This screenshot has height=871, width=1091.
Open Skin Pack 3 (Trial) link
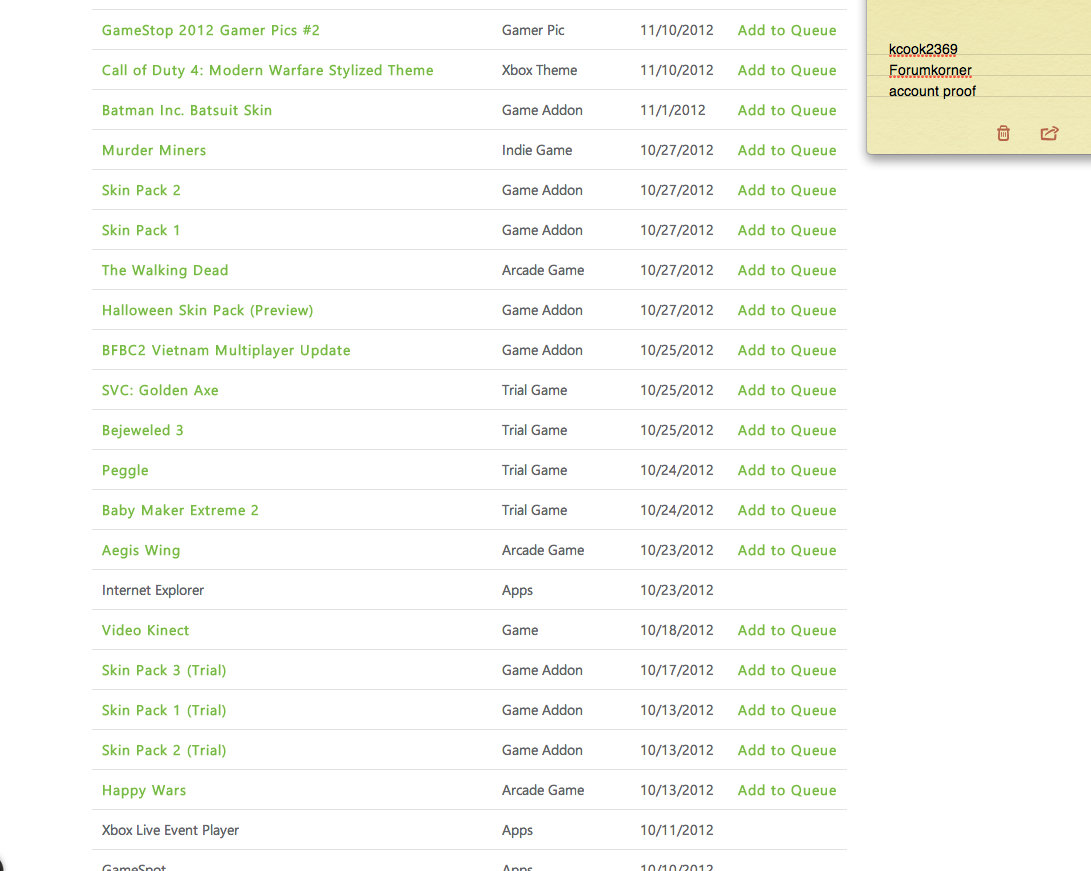coord(164,670)
